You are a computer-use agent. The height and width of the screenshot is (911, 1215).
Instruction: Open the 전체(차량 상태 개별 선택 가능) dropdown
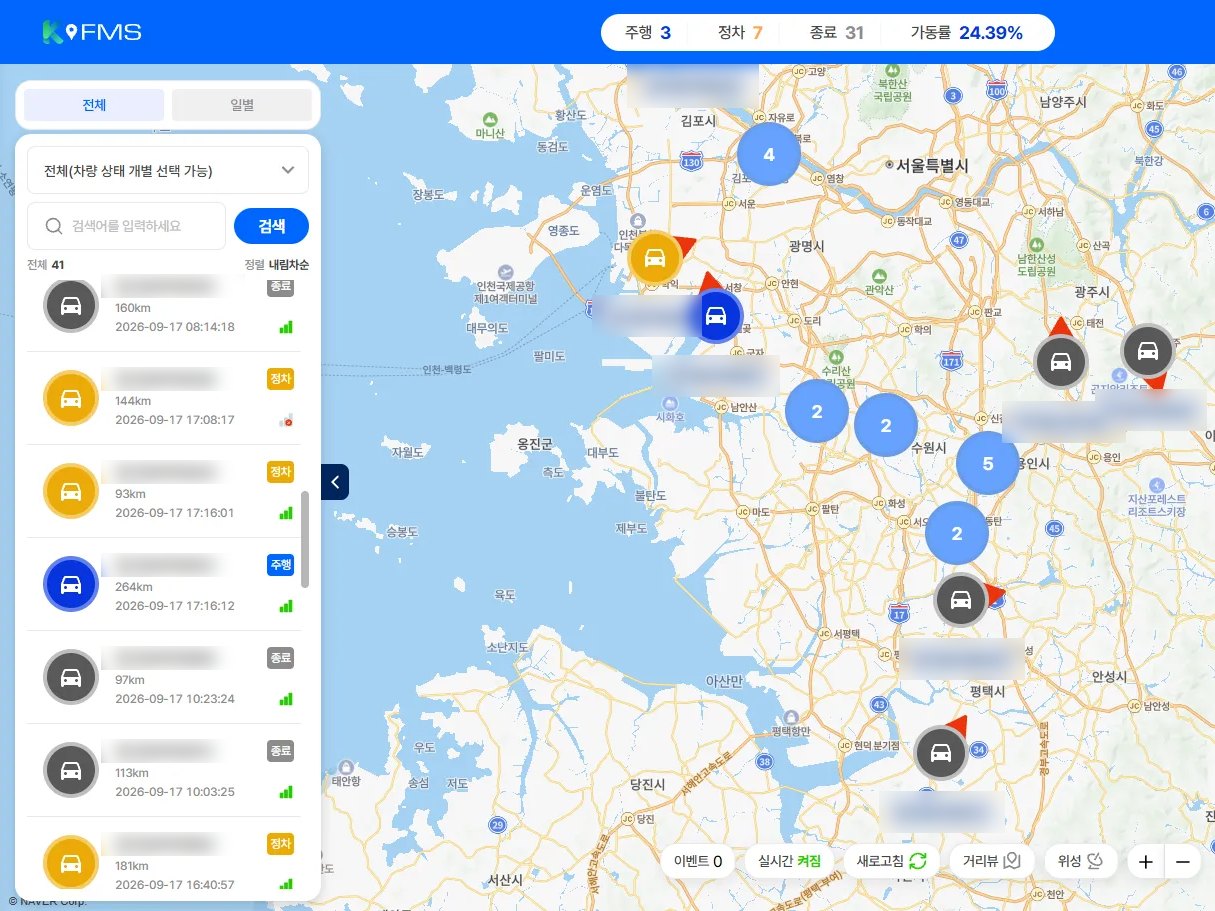pyautogui.click(x=168, y=170)
